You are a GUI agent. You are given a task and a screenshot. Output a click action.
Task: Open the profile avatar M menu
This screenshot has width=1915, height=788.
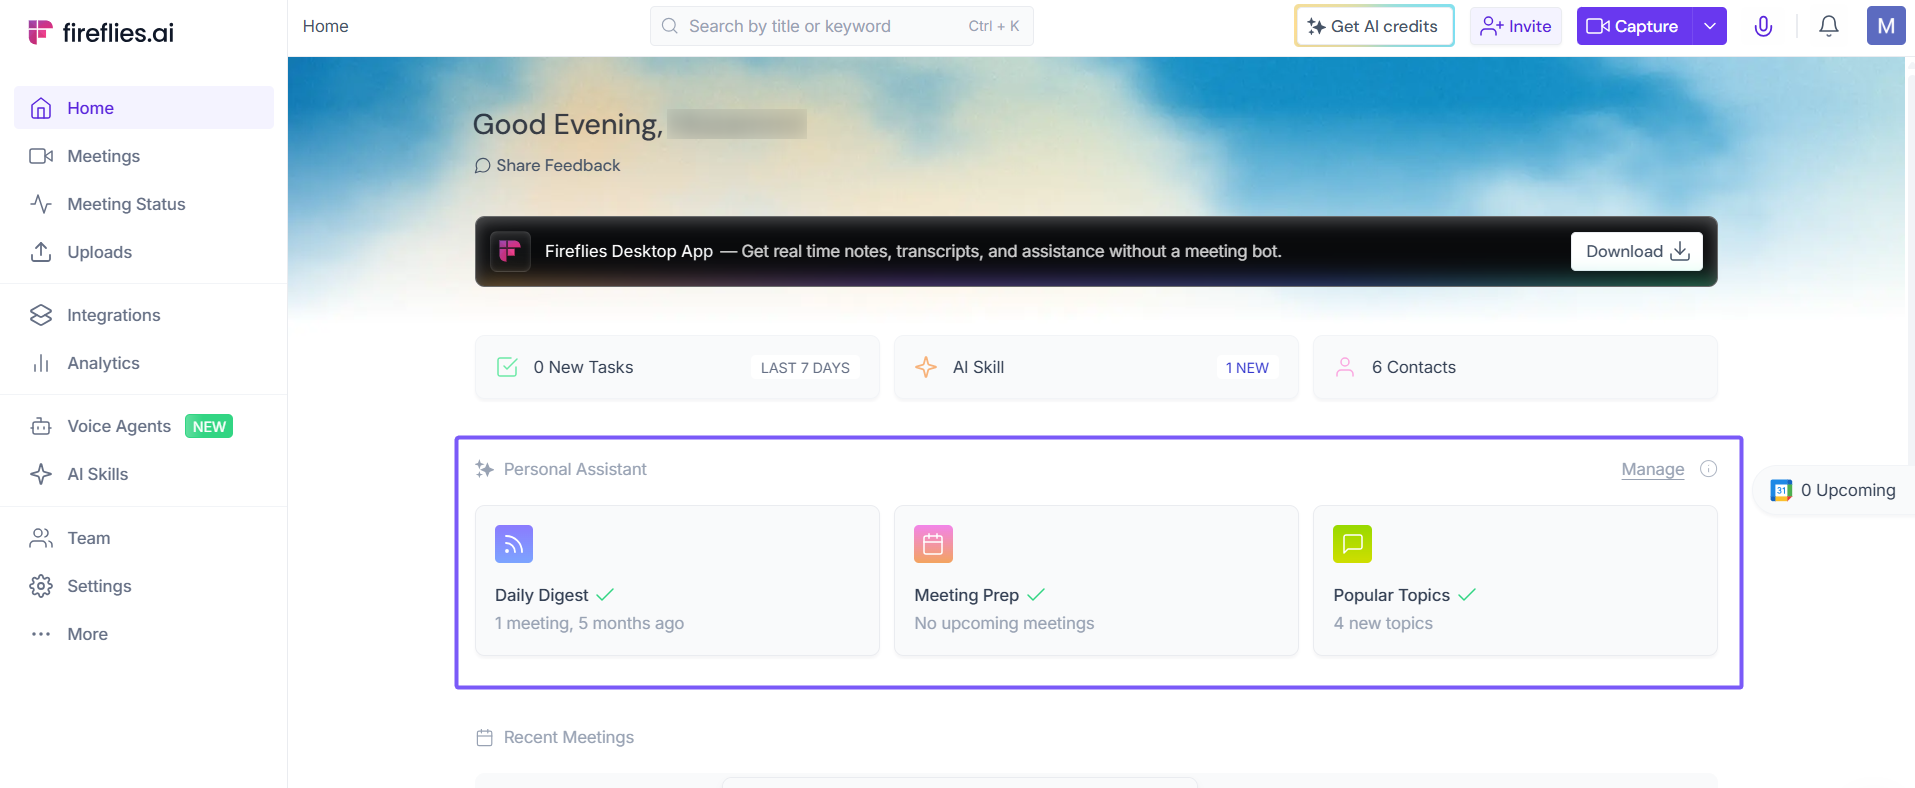pyautogui.click(x=1886, y=26)
